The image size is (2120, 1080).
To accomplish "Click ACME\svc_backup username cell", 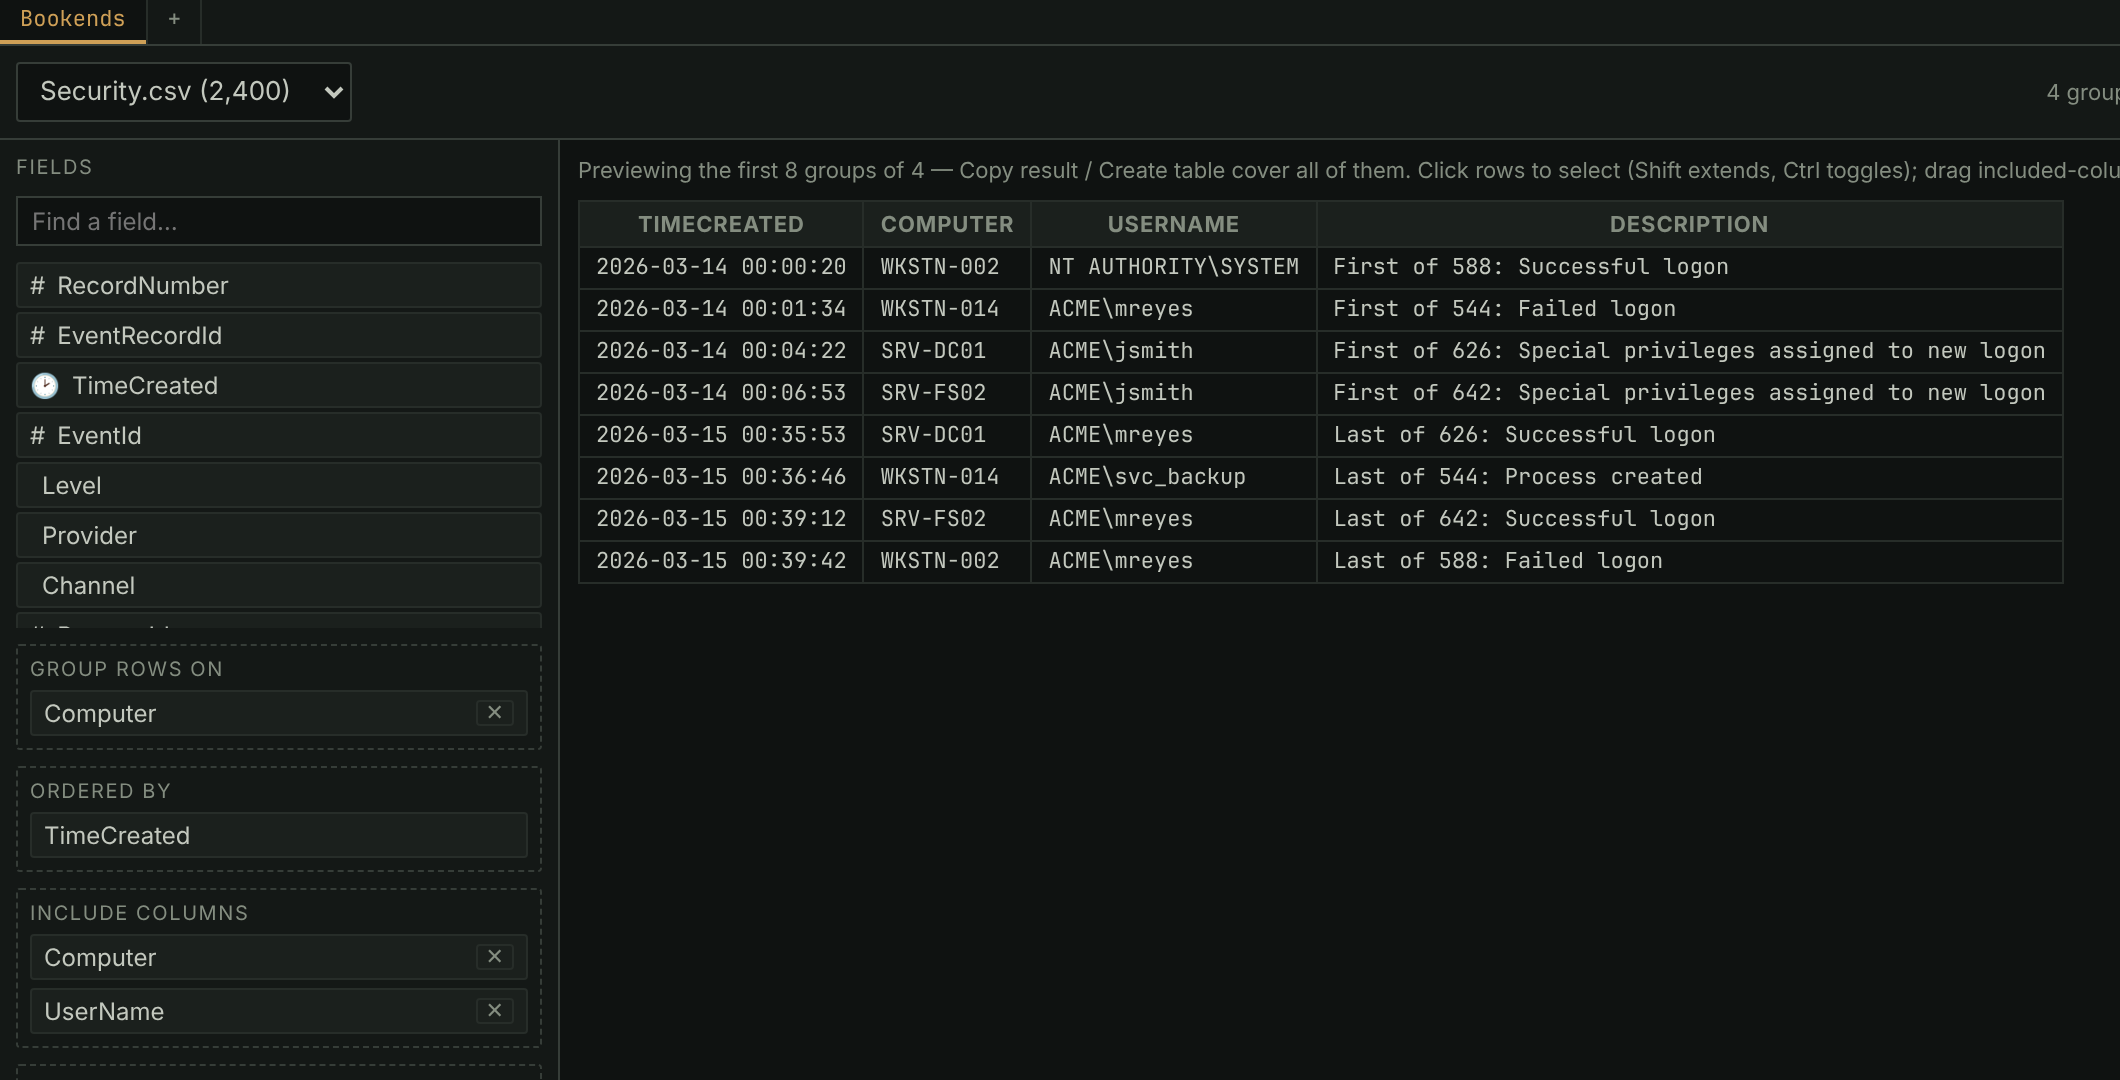I will click(1173, 477).
